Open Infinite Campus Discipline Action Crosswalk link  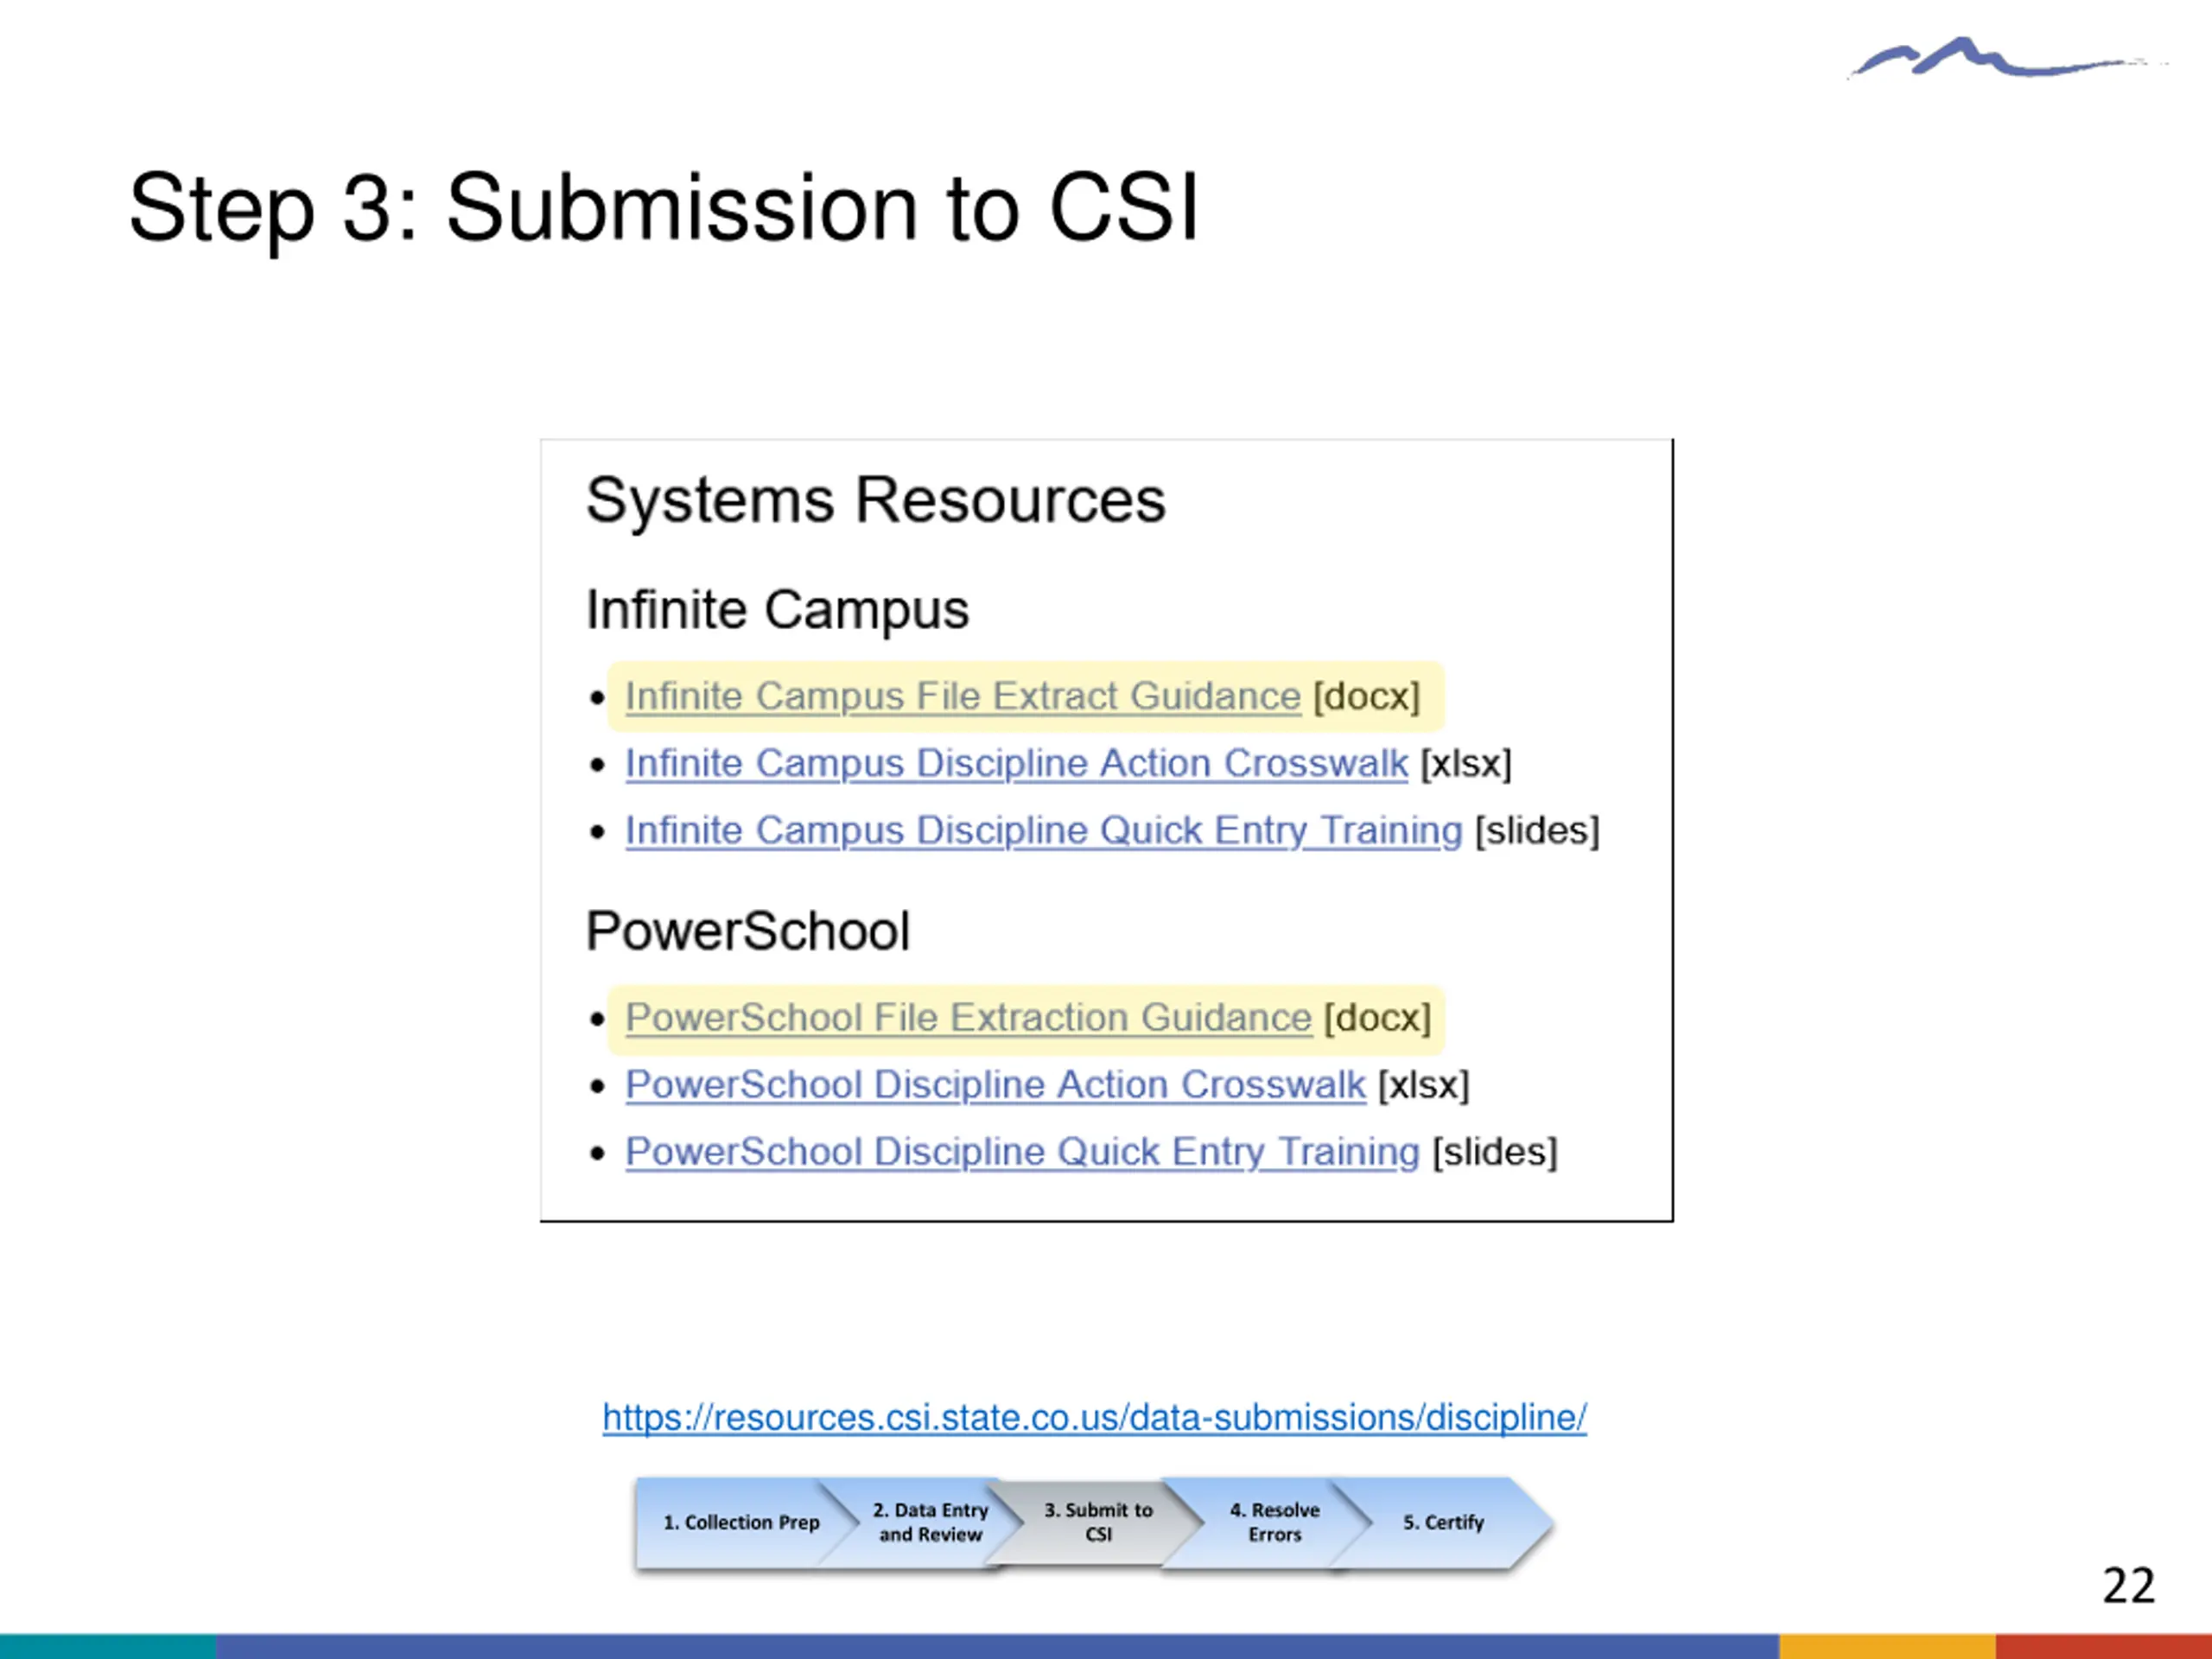tap(1016, 763)
